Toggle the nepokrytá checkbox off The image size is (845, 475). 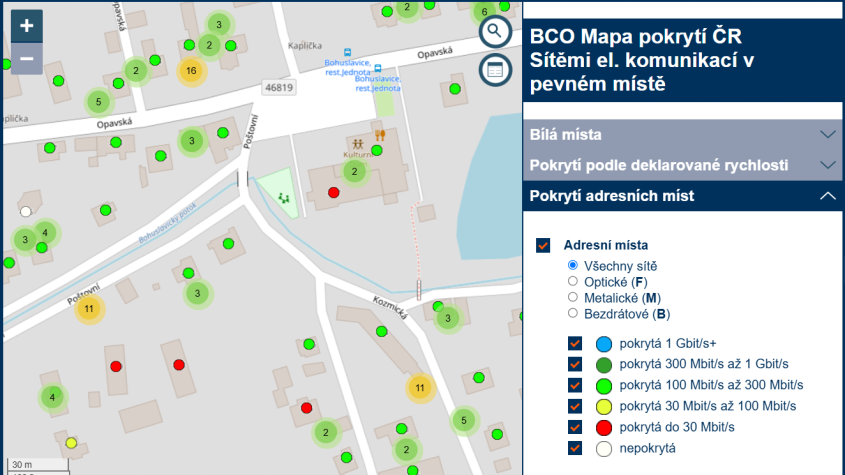click(575, 448)
